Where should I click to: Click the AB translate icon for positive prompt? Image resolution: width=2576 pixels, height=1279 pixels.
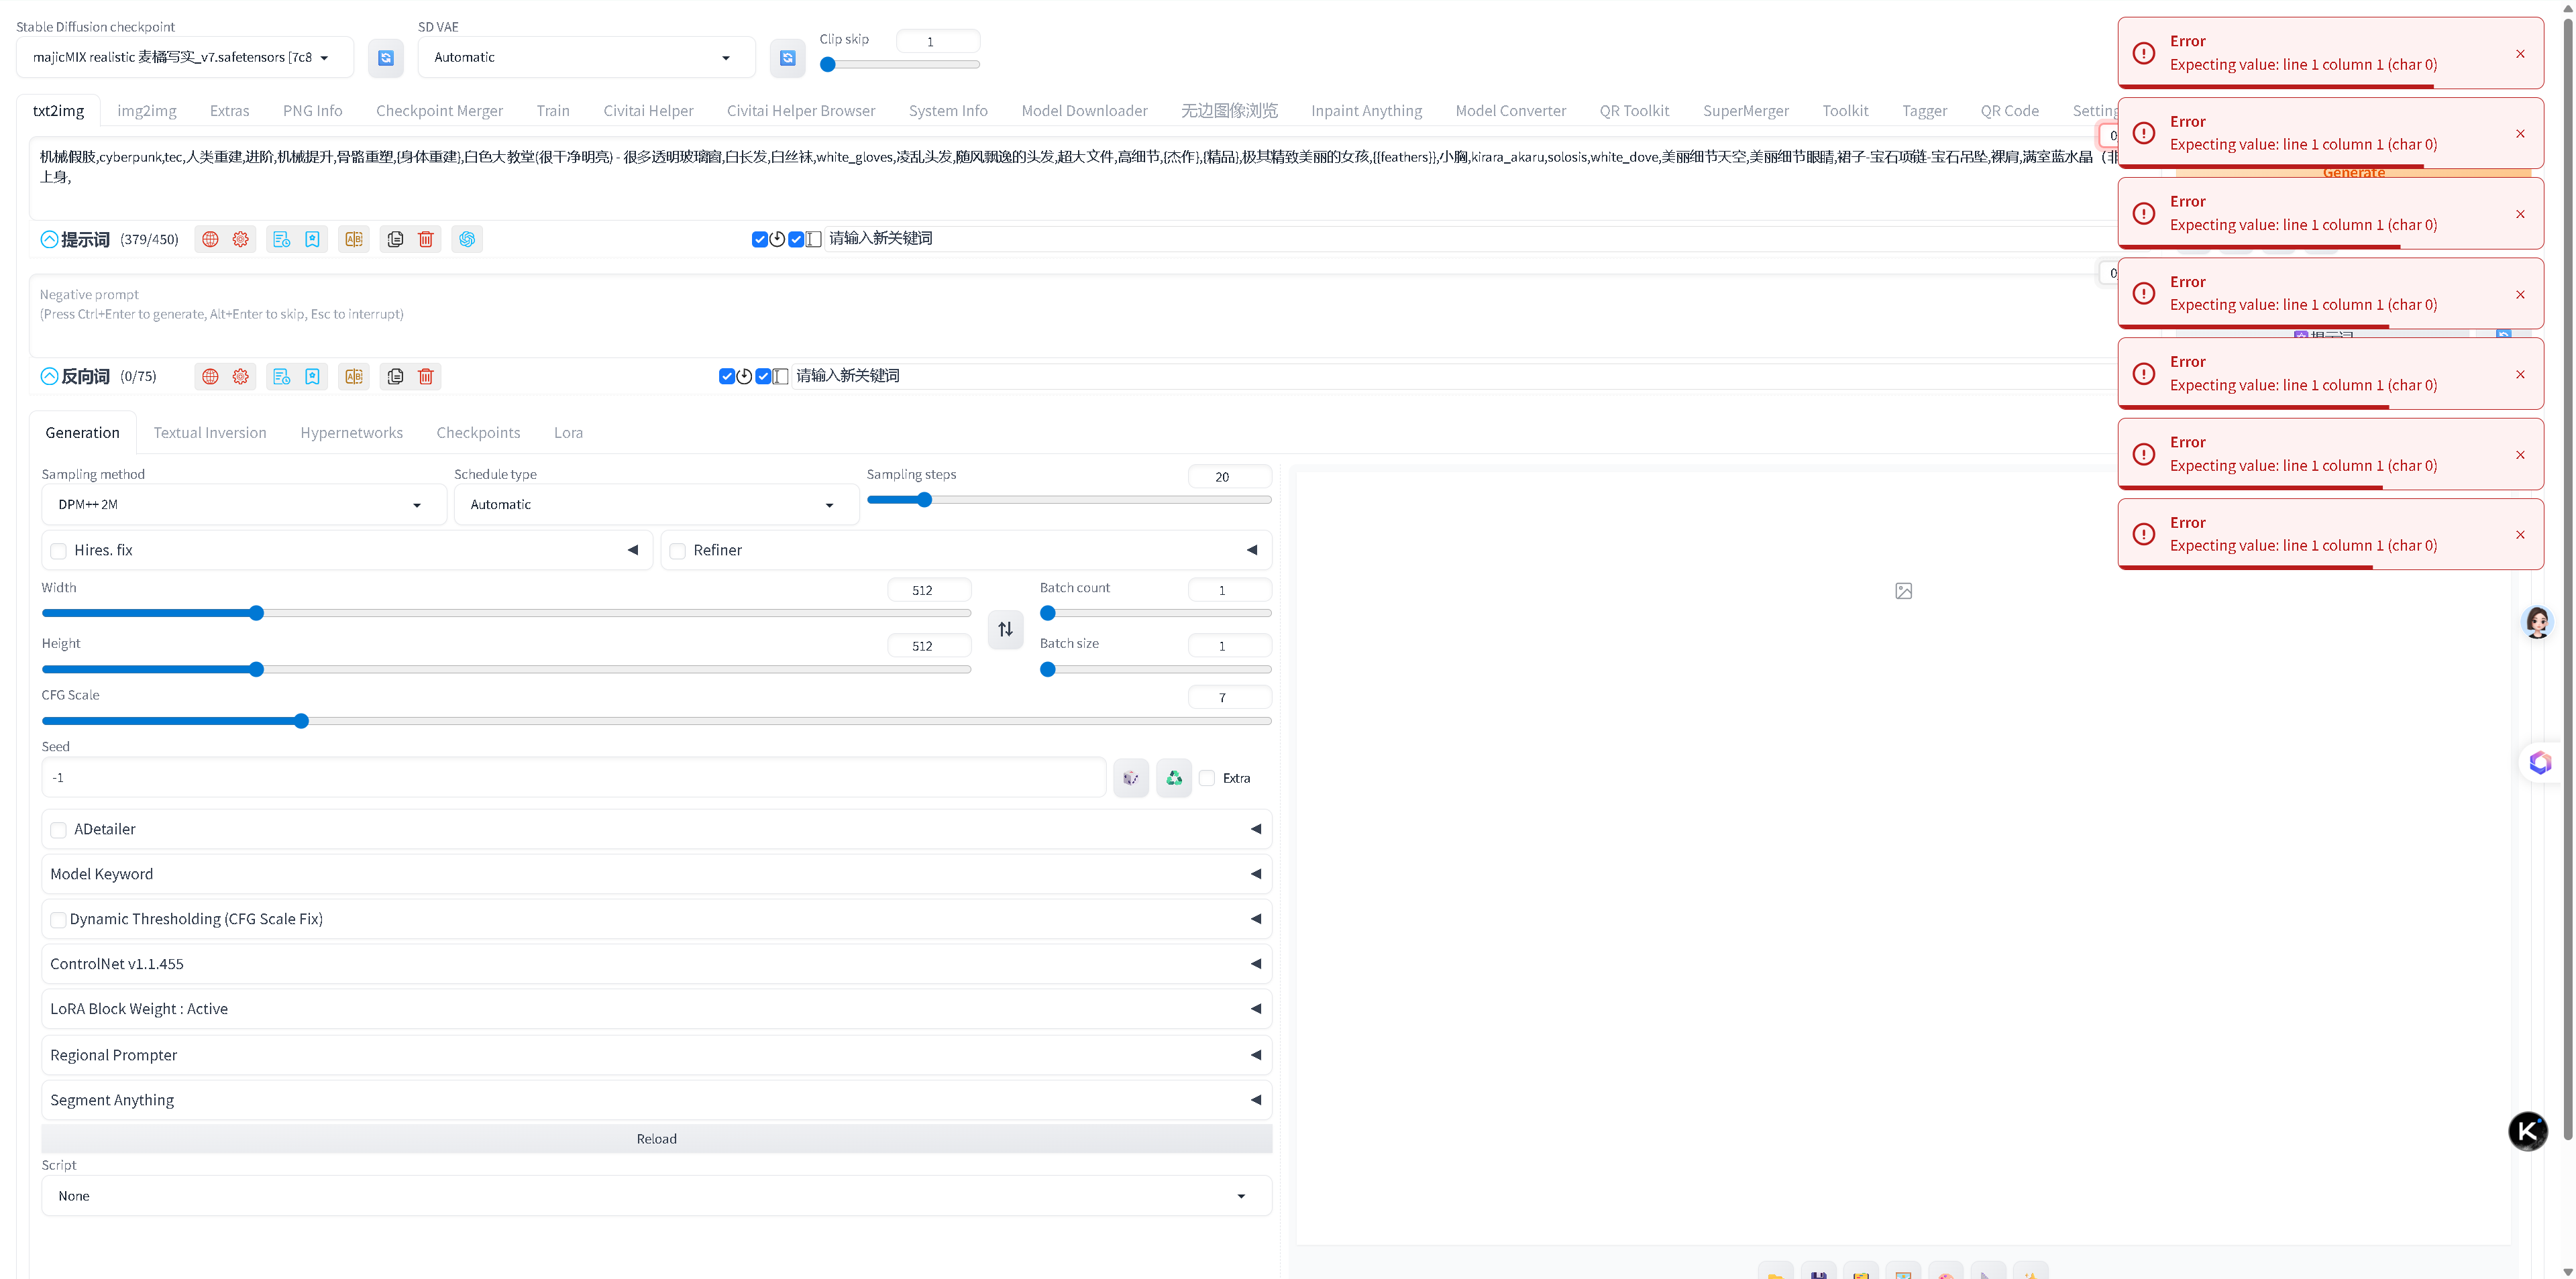click(354, 239)
